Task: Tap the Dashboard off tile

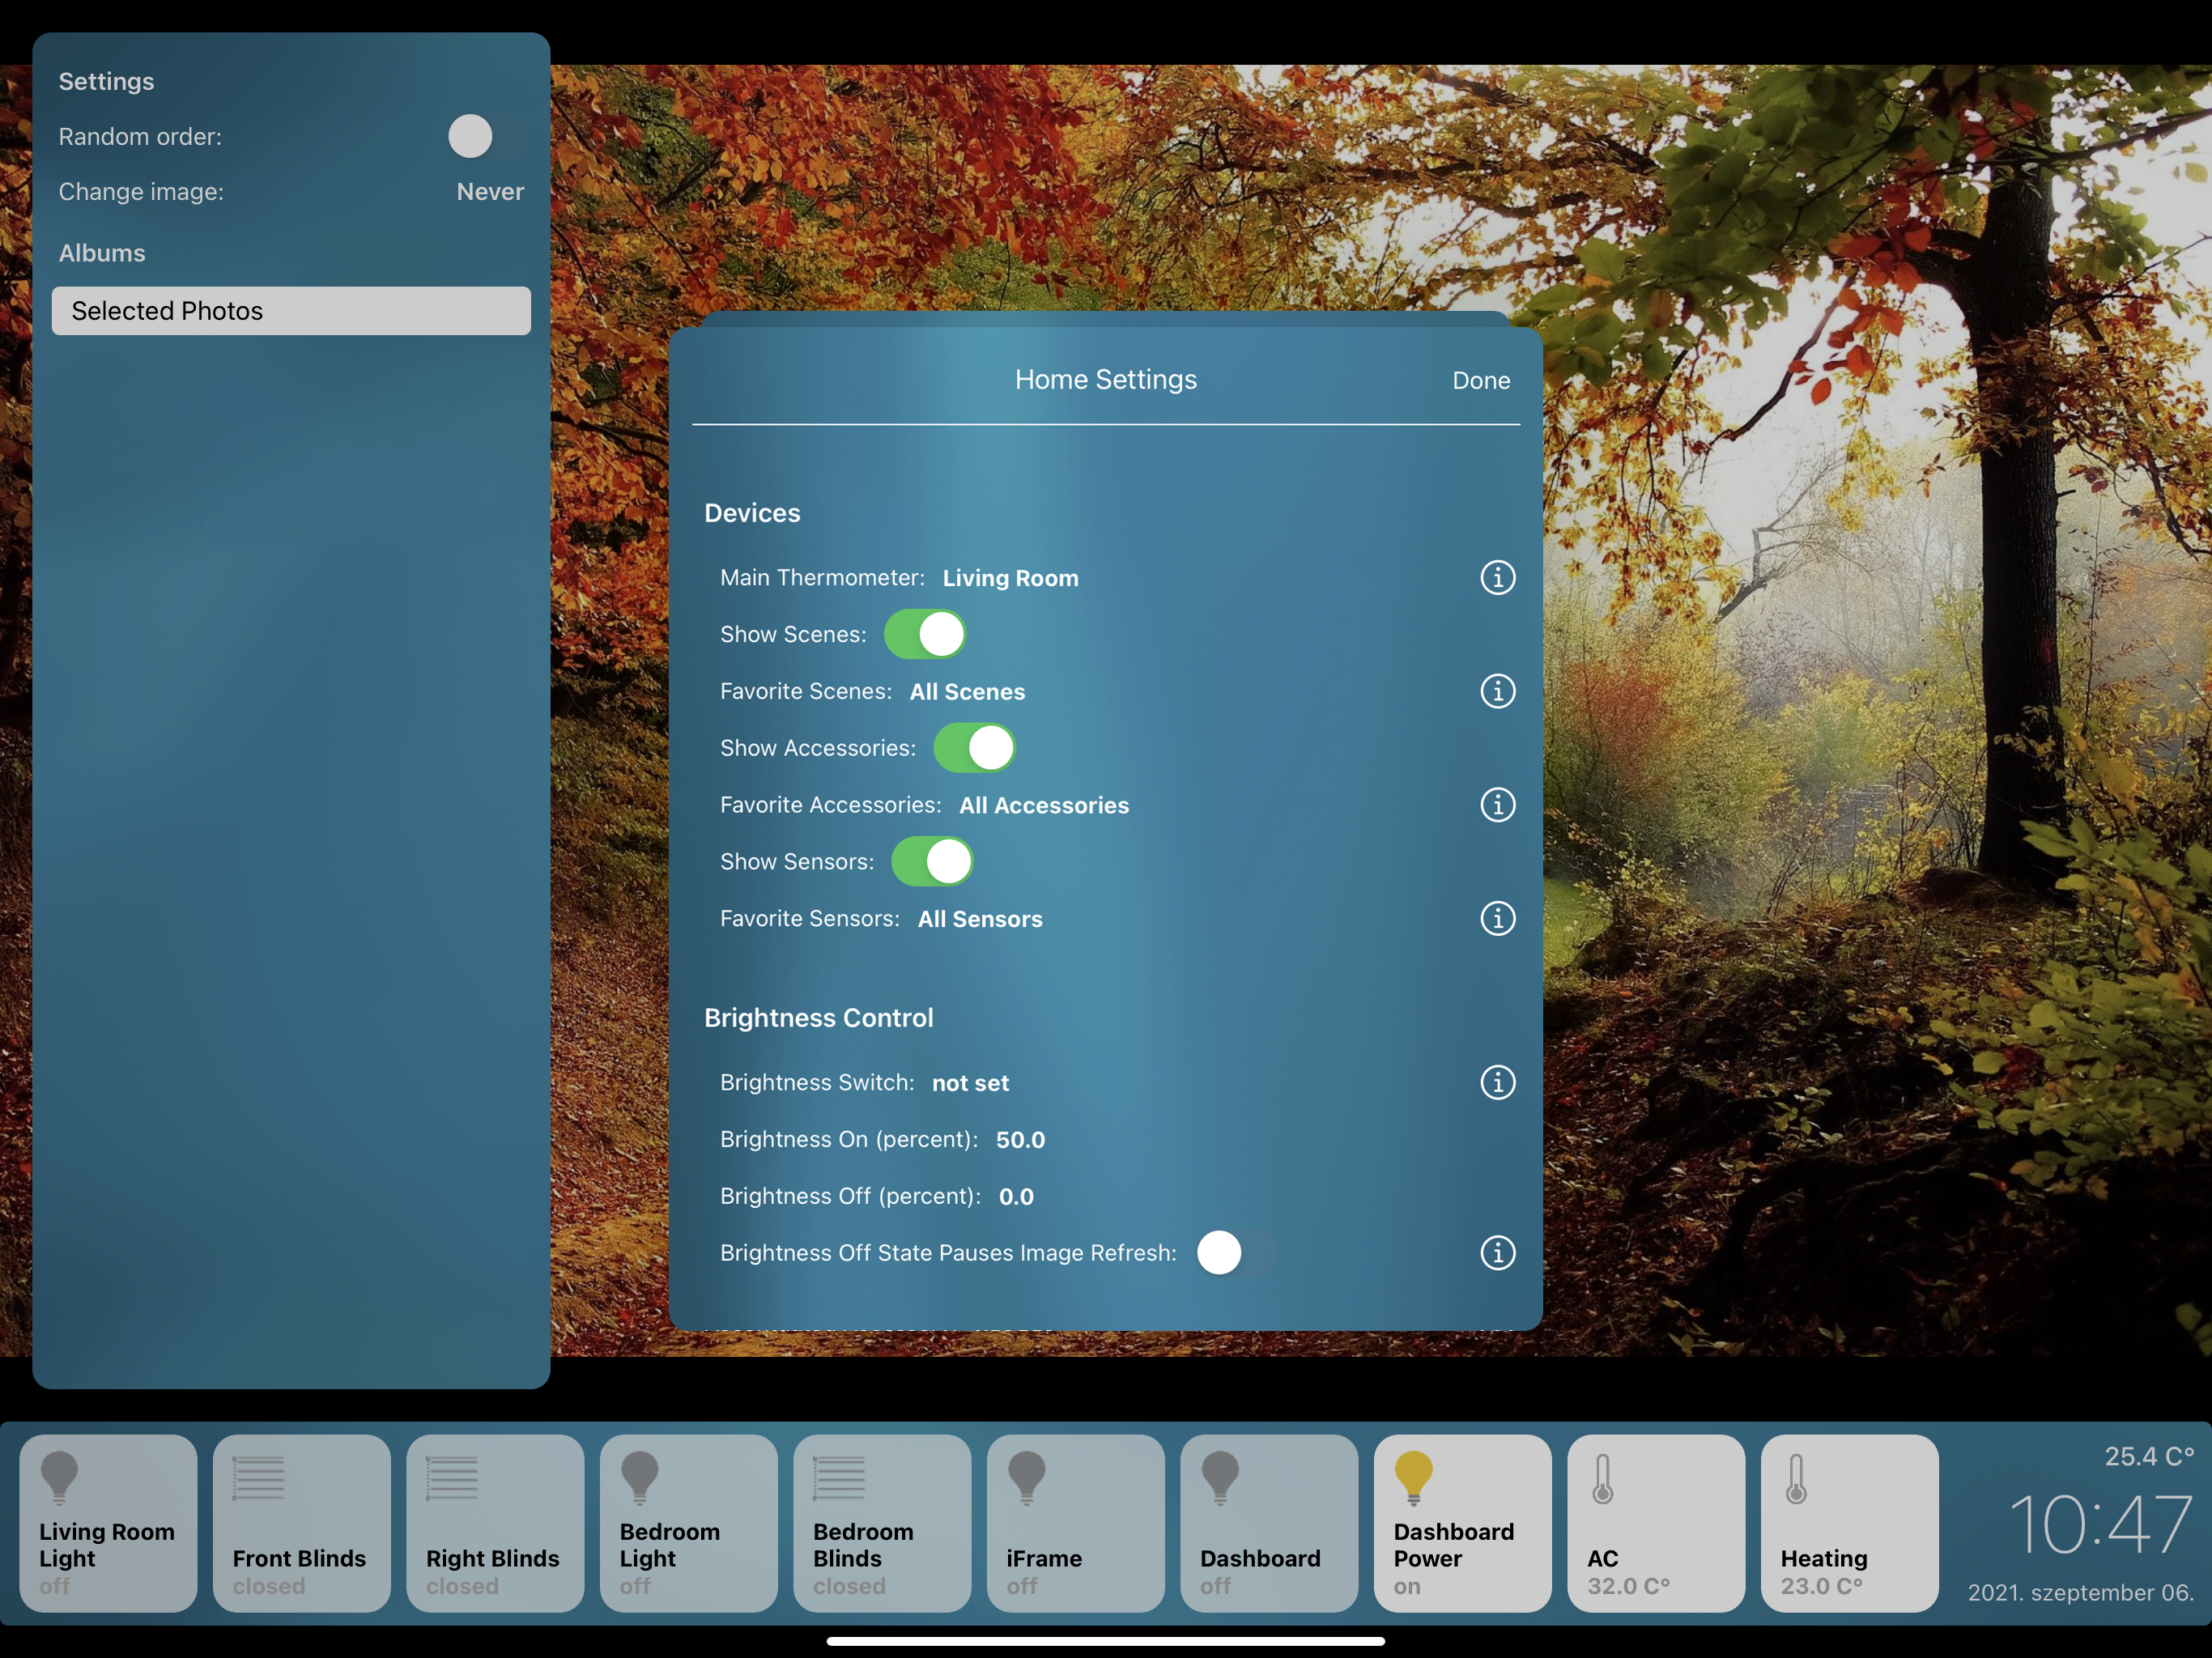Action: 1269,1523
